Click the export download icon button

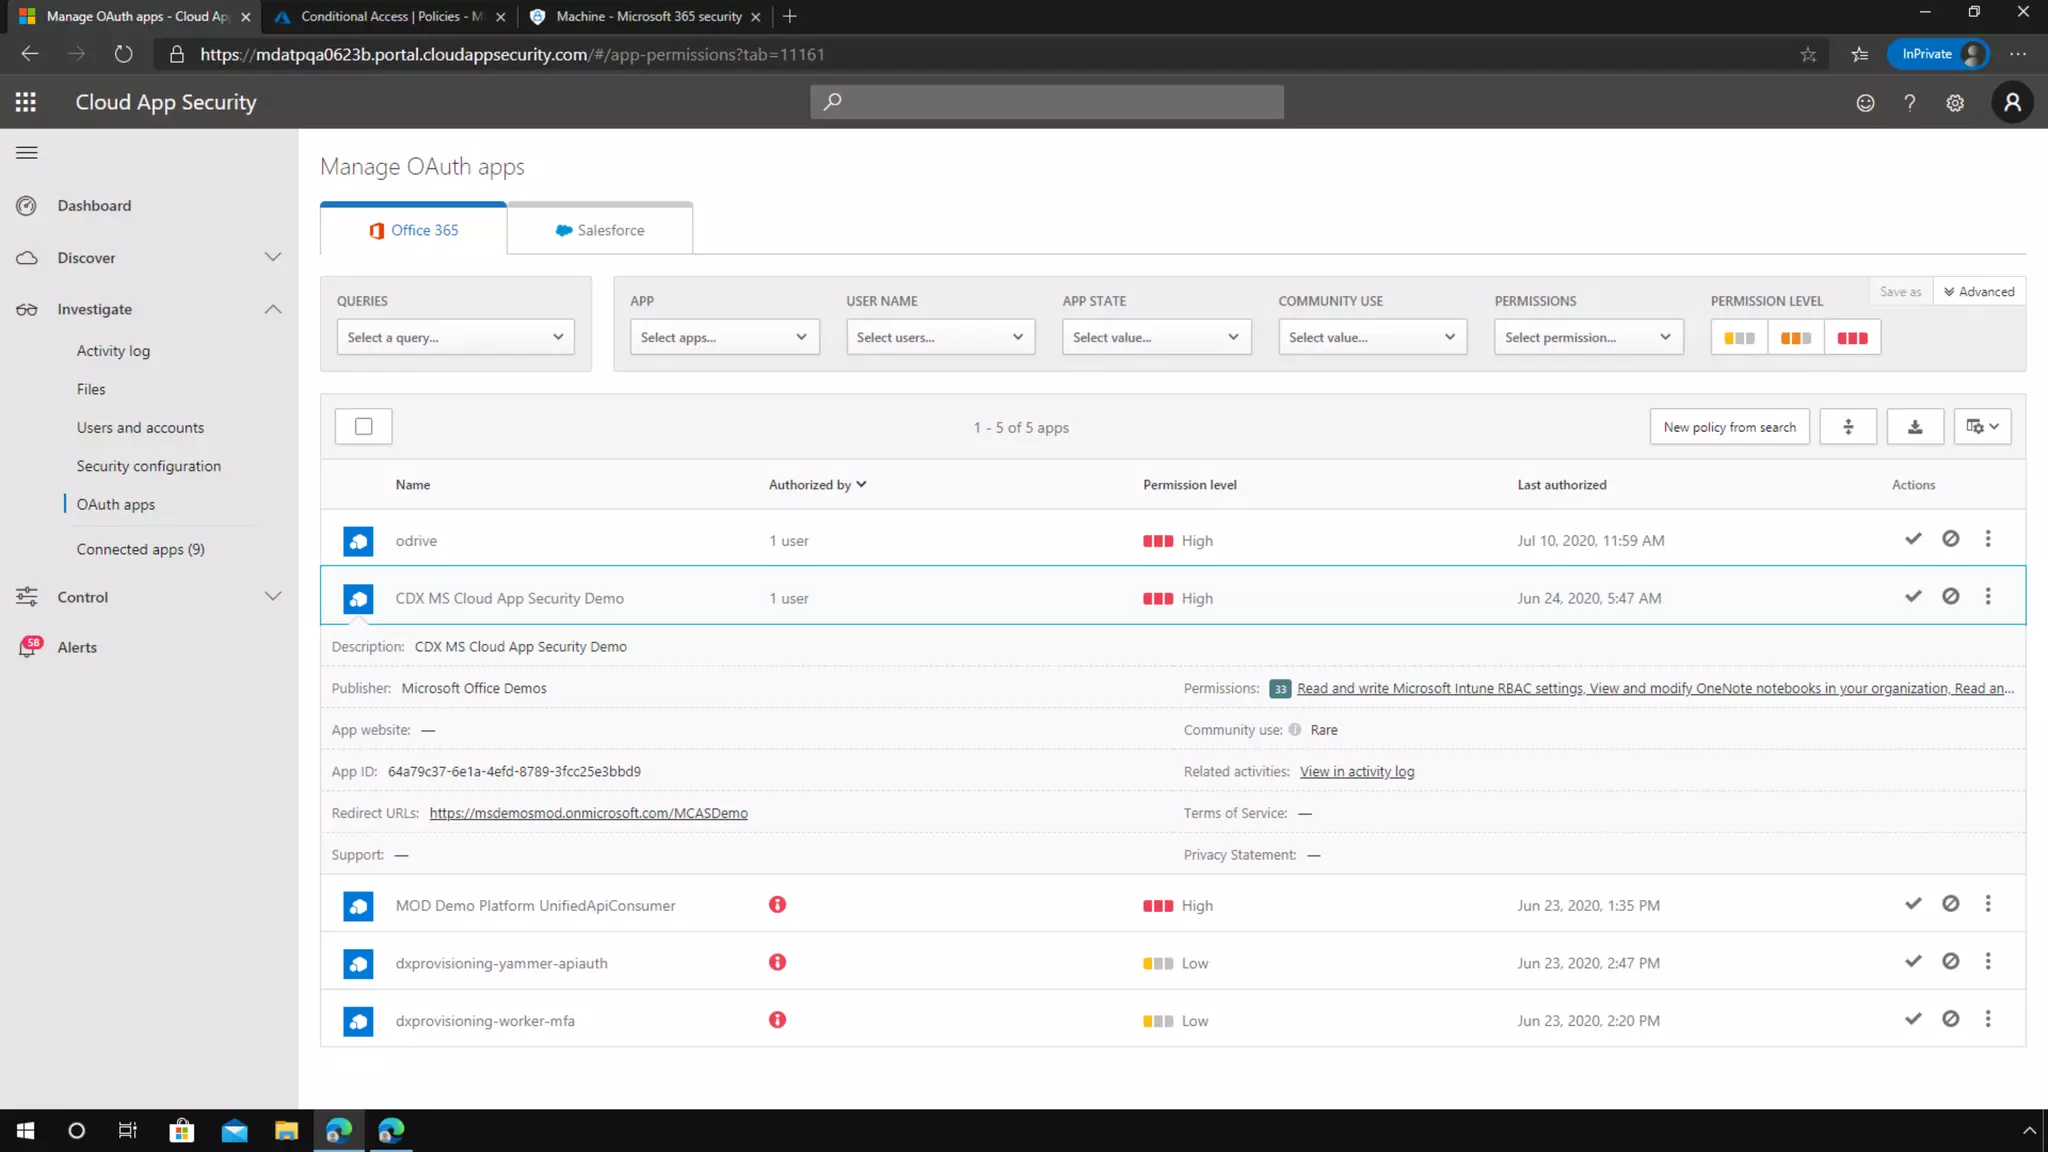[1914, 427]
